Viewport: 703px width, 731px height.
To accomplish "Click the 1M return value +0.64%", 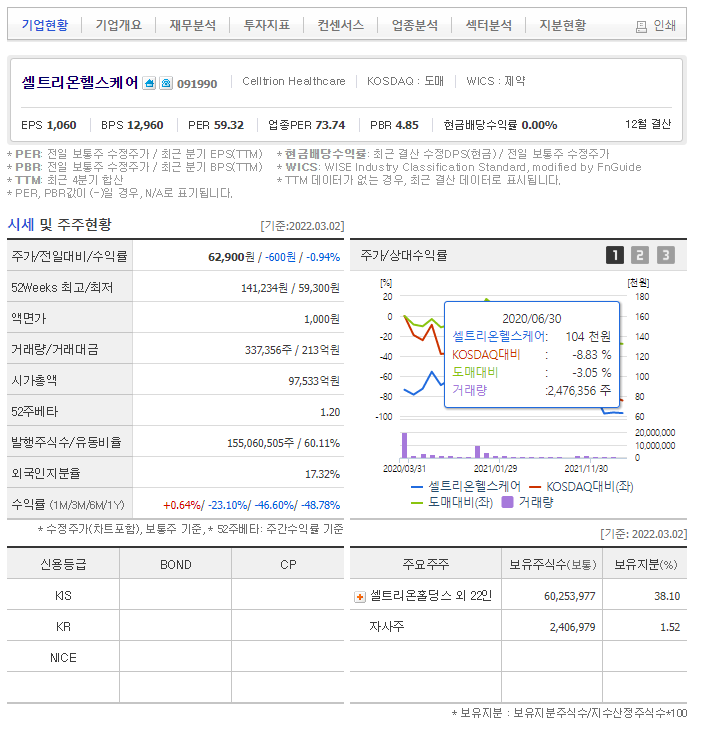I will (x=182, y=505).
